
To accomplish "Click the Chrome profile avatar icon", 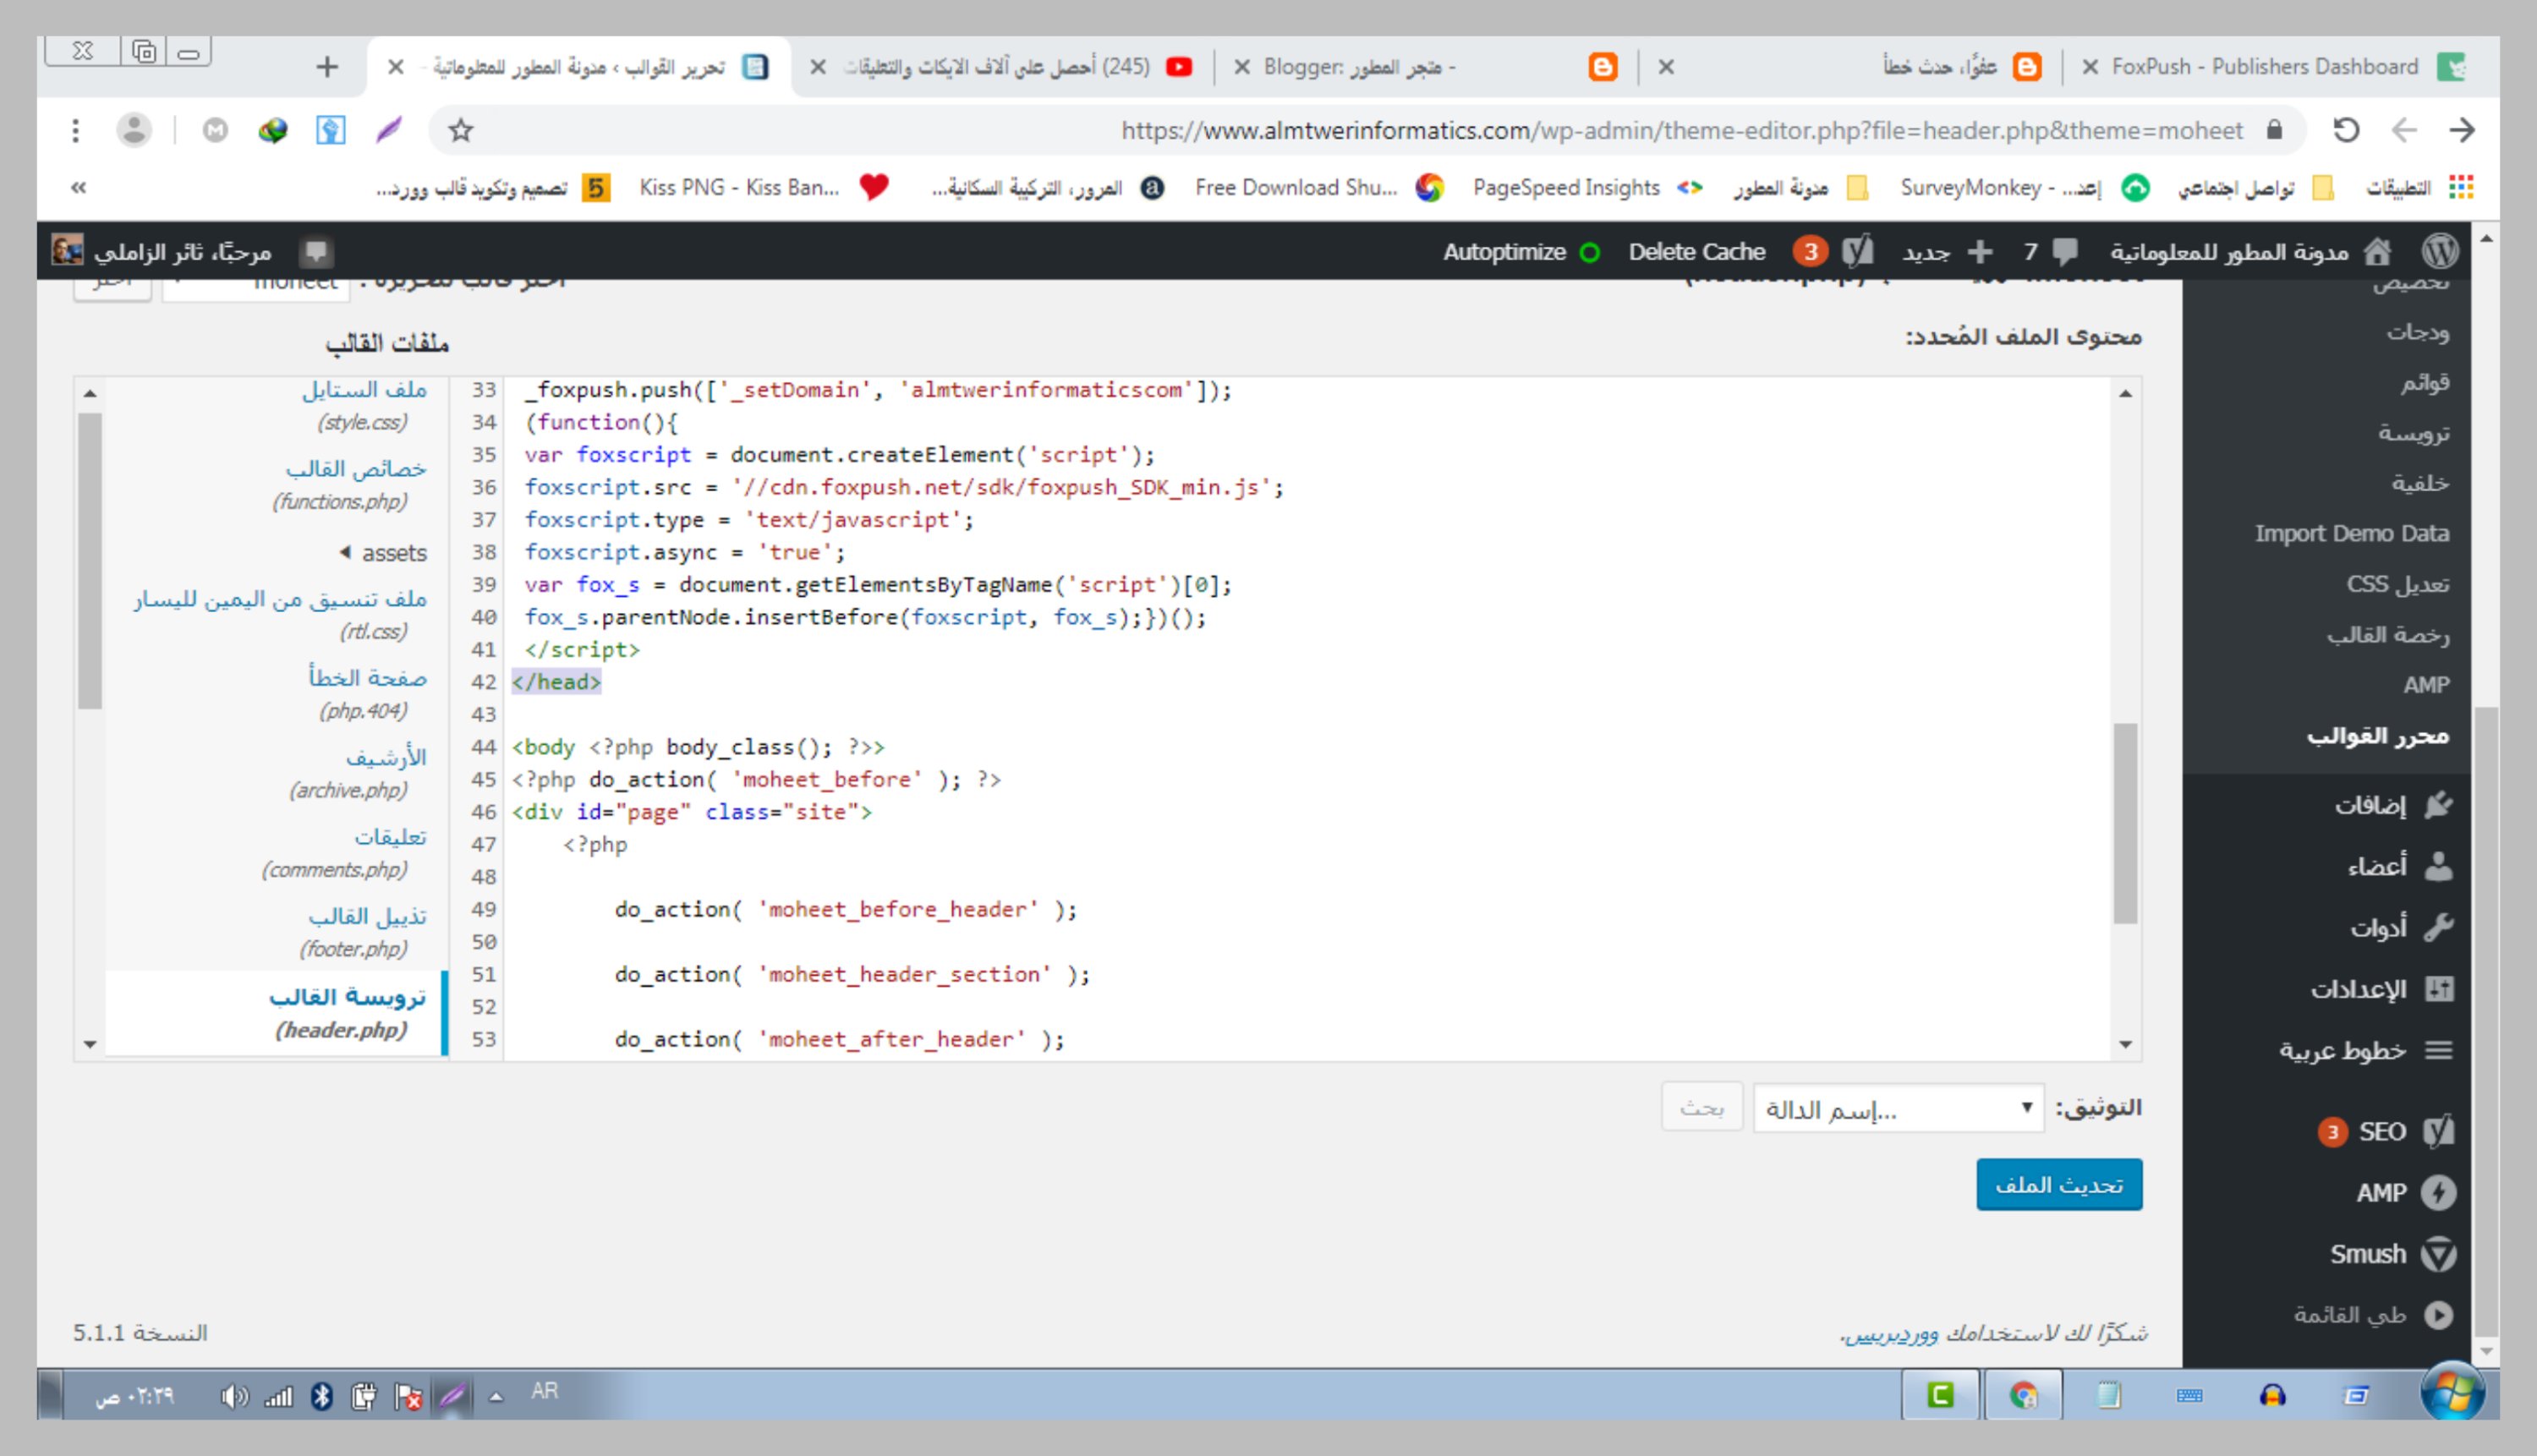I will [x=133, y=130].
